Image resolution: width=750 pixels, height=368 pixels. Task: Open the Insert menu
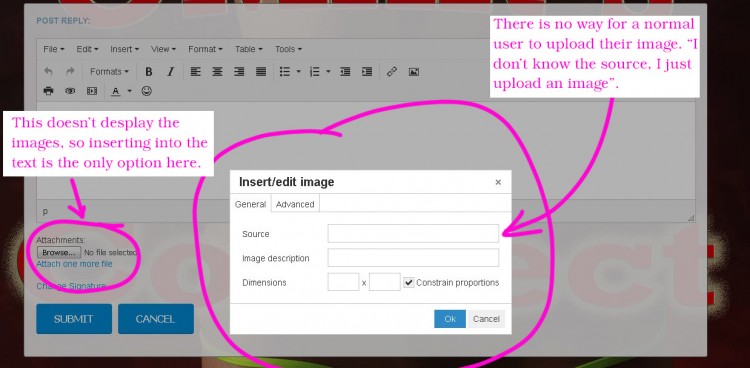click(124, 49)
